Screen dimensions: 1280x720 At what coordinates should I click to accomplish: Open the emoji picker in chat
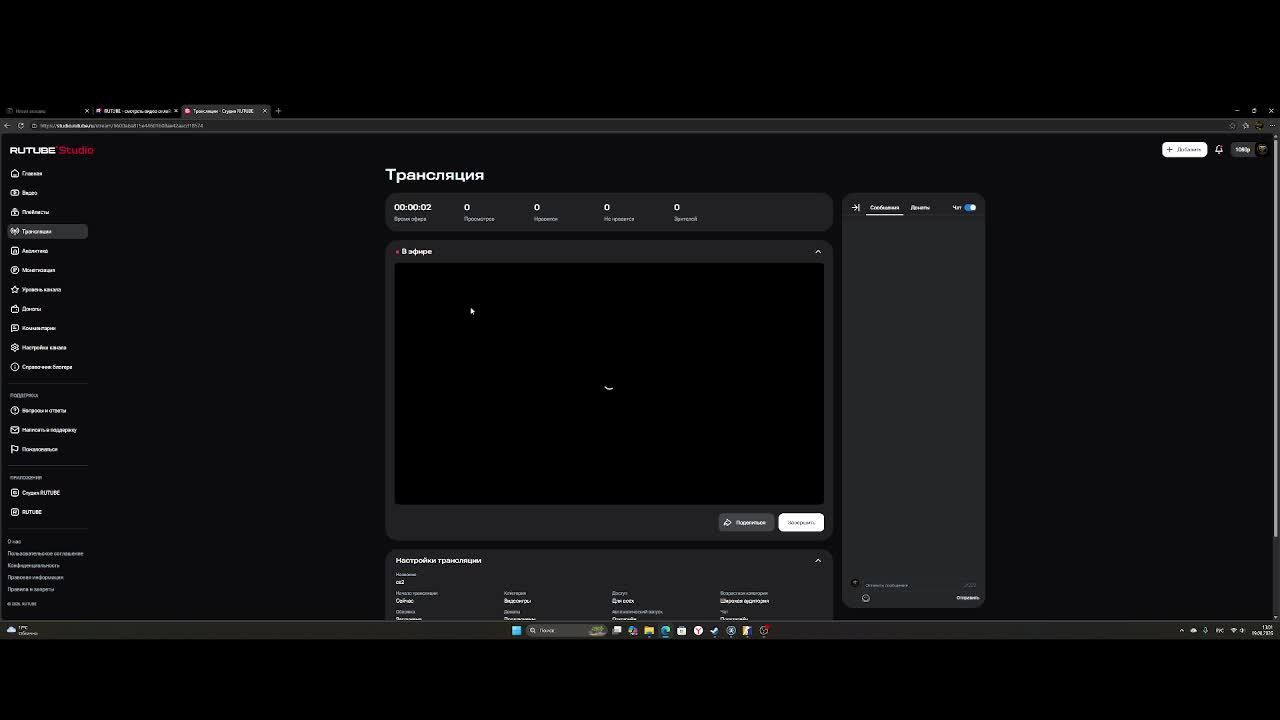(x=866, y=598)
